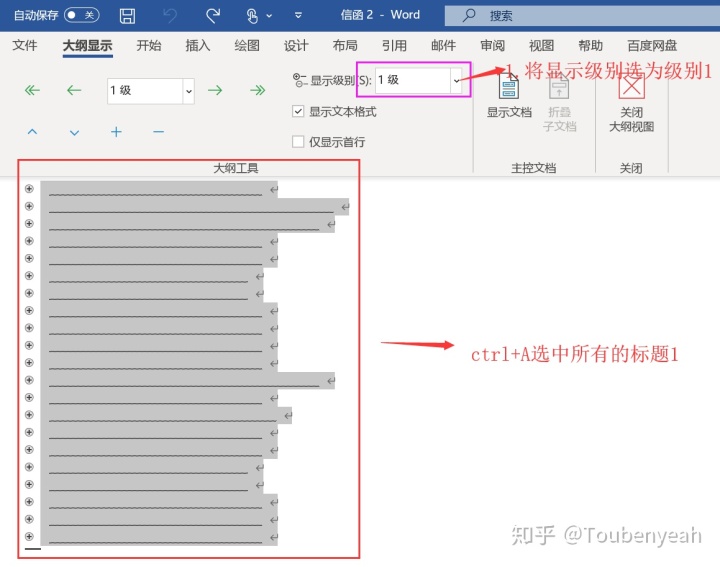The height and width of the screenshot is (567, 720).
Task: Click the expand symbol of the last outline heading
Action: [x=29, y=536]
